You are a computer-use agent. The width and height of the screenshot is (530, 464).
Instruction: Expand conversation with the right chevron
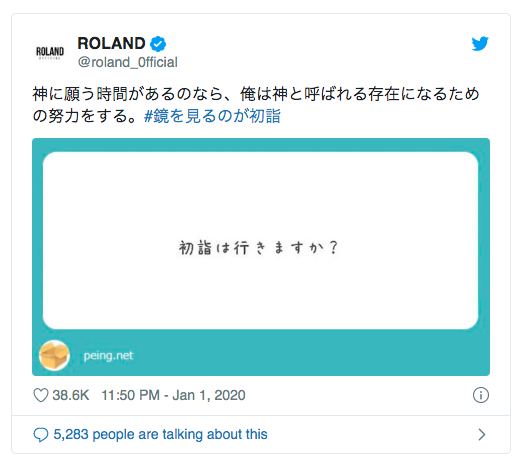pyautogui.click(x=482, y=434)
